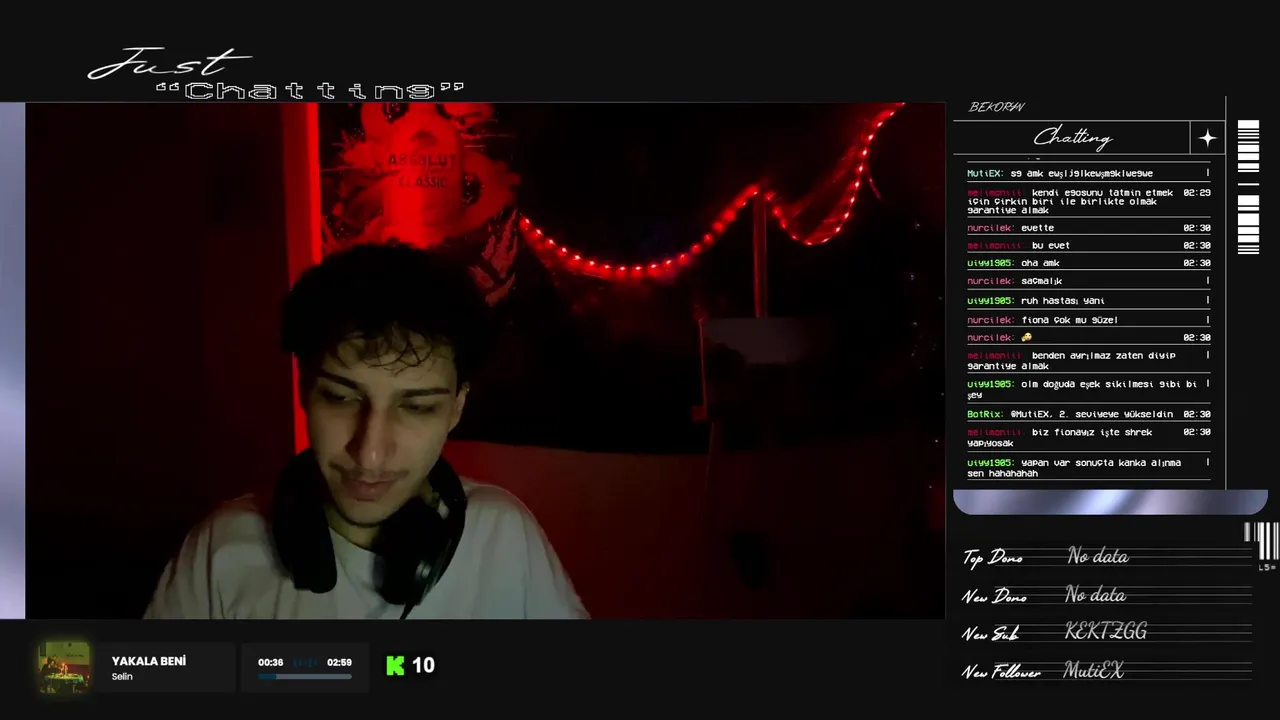
Task: Click the viewer count 10
Action: coord(423,665)
